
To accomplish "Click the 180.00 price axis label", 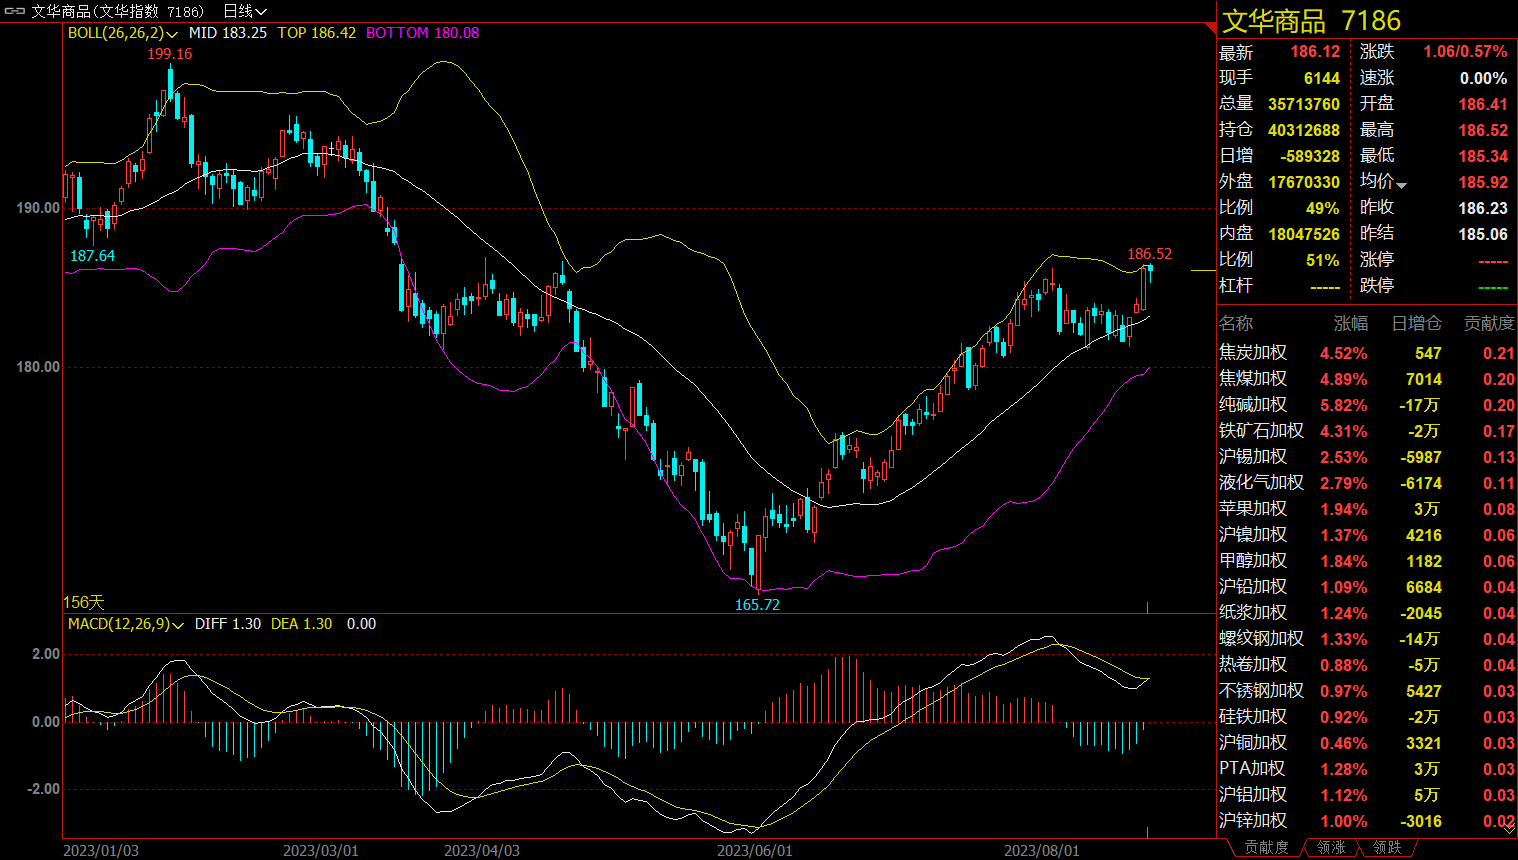I will click(38, 367).
